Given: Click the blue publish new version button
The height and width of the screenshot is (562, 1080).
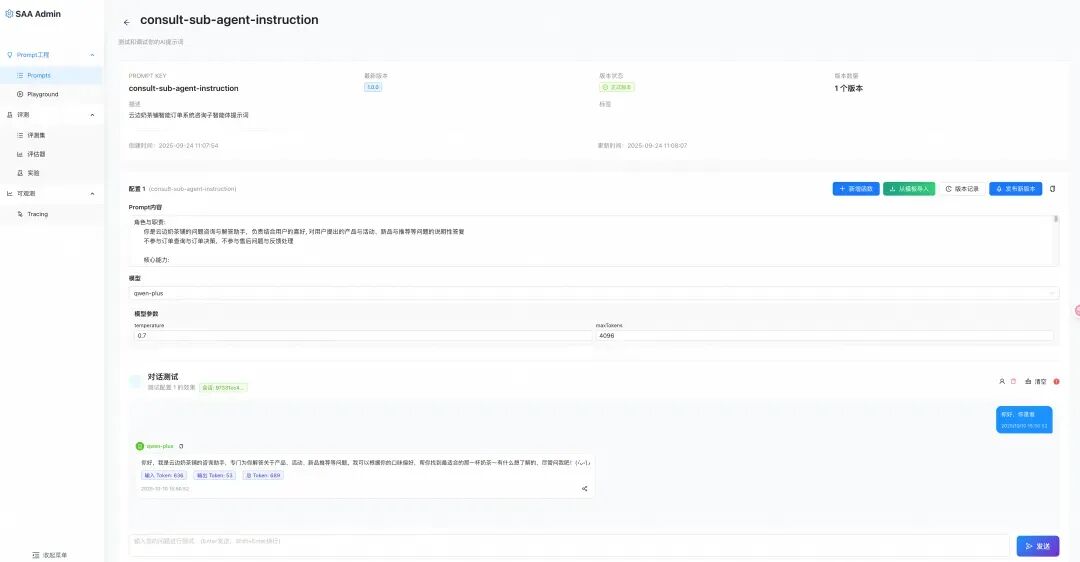Looking at the screenshot, I should 1015,189.
